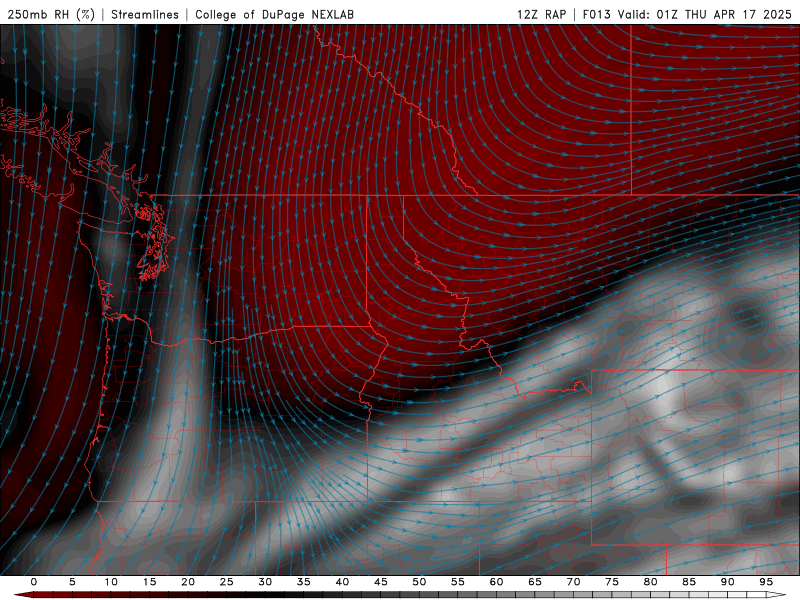800x600 pixels.
Task: Click the colorbar label '10'
Action: [x=111, y=582]
